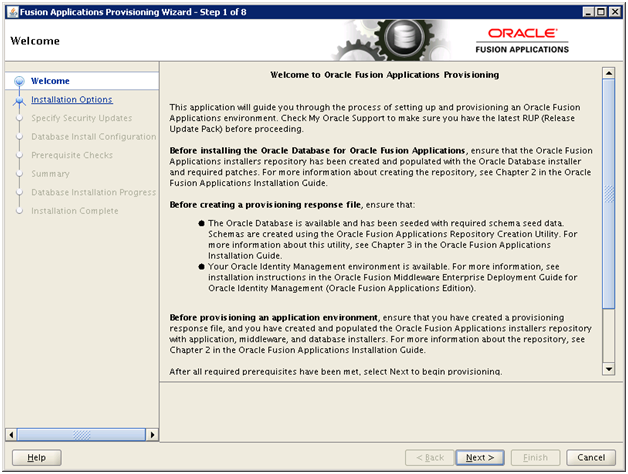Click the Installation Options step marker icon

click(x=19, y=100)
